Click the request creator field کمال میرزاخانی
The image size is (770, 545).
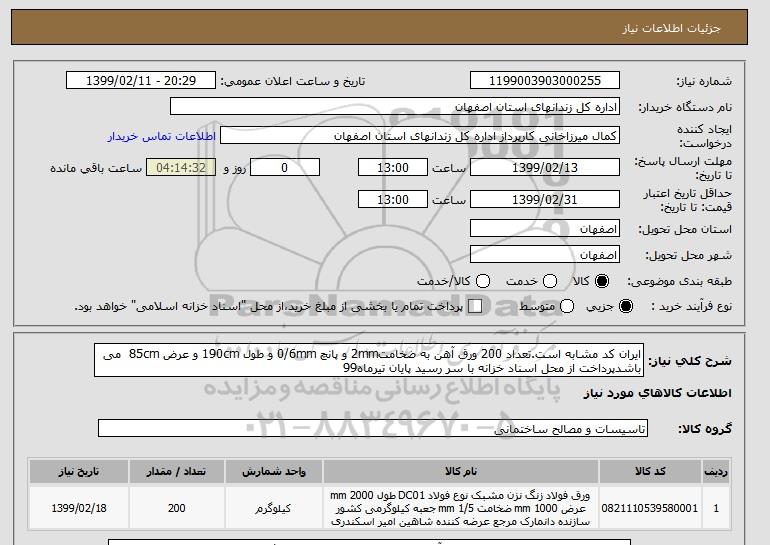420,136
